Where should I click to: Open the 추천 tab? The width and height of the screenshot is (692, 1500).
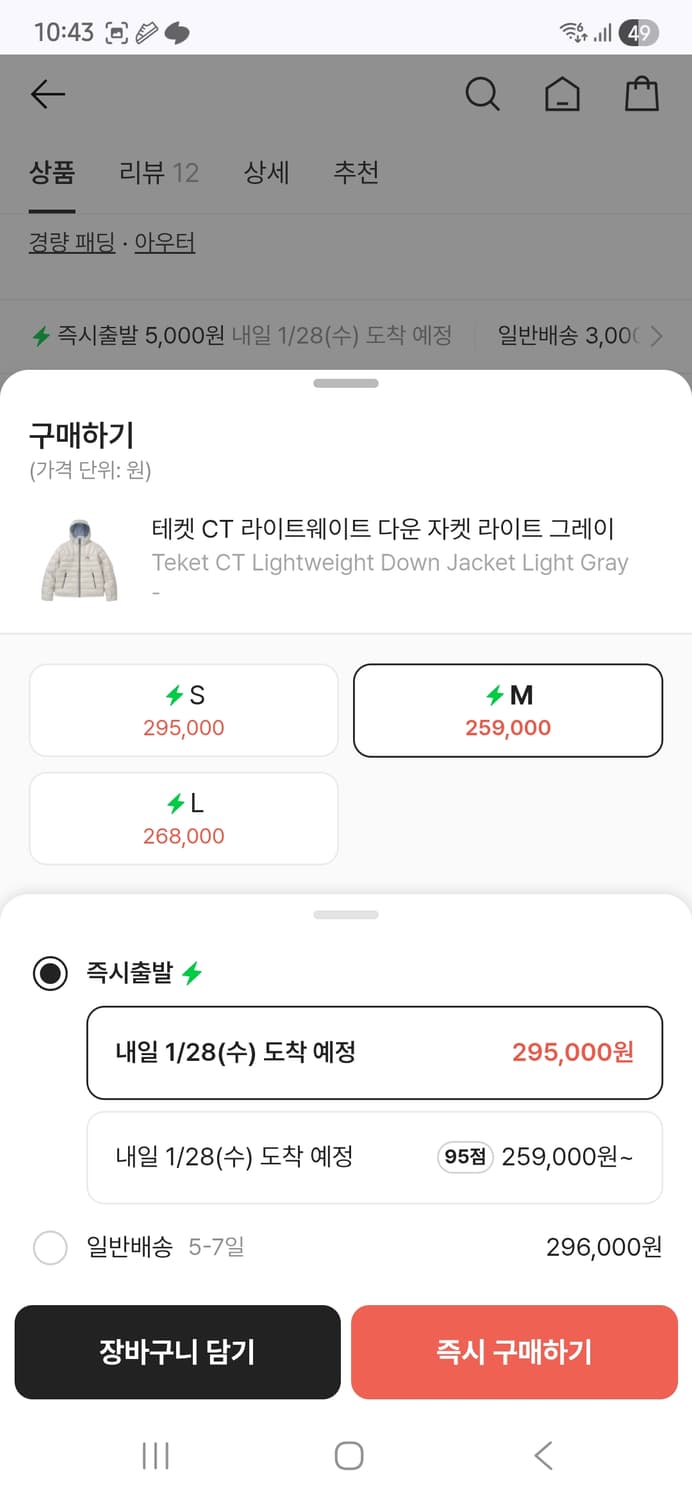tap(356, 172)
